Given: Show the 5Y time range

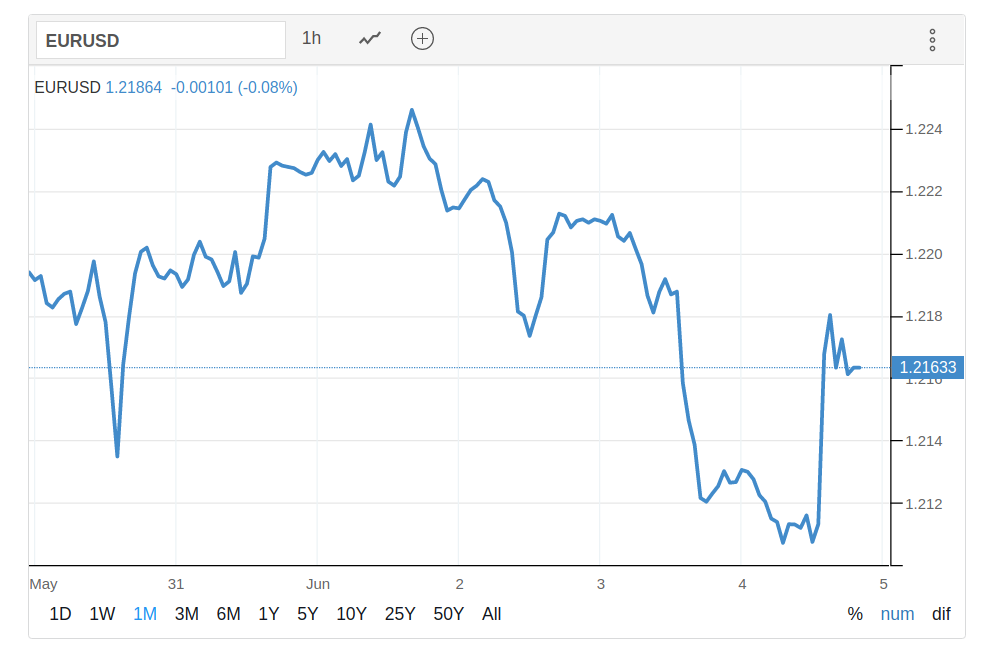Looking at the screenshot, I should (x=307, y=614).
